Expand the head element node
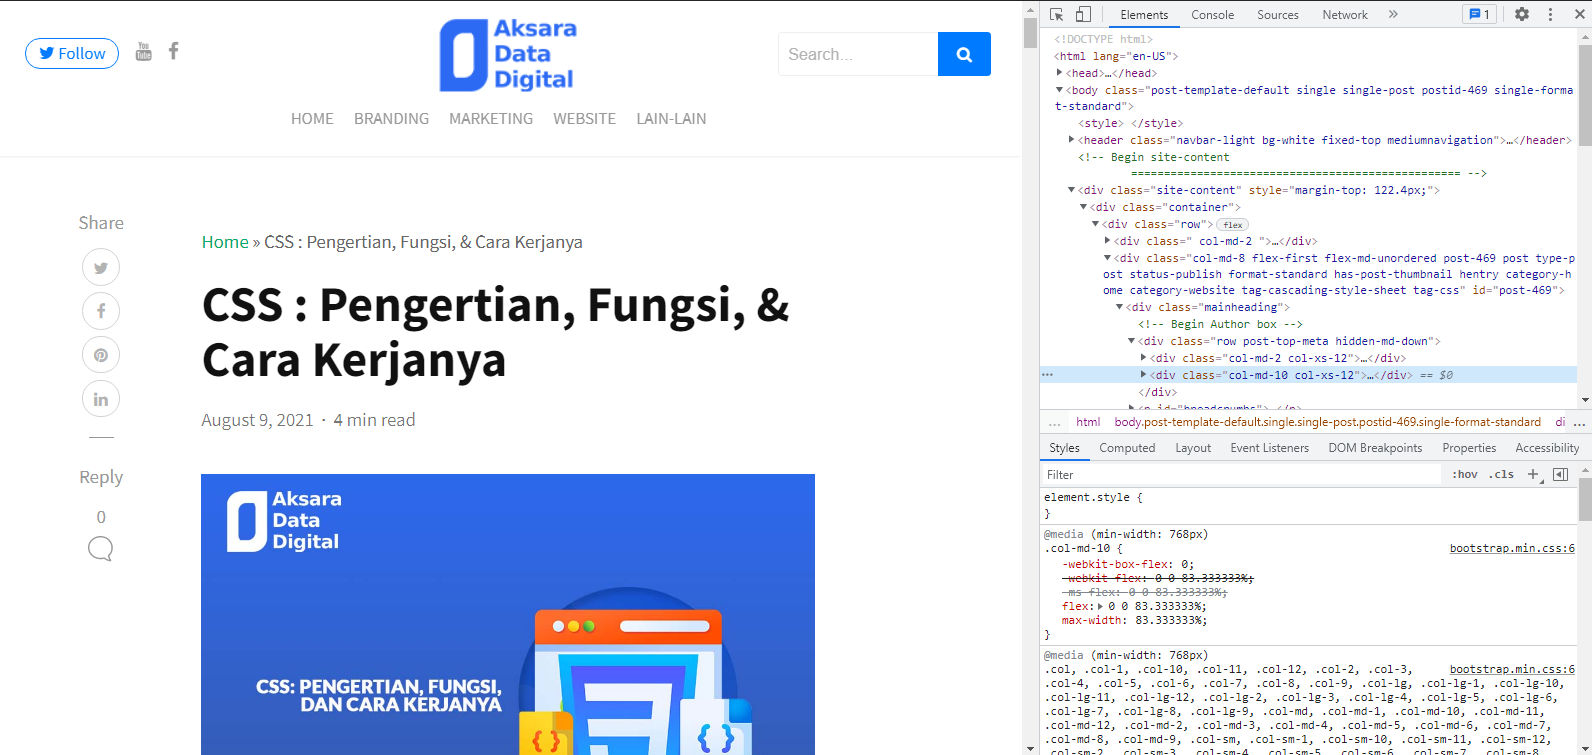Viewport: 1592px width, 755px height. click(x=1060, y=72)
